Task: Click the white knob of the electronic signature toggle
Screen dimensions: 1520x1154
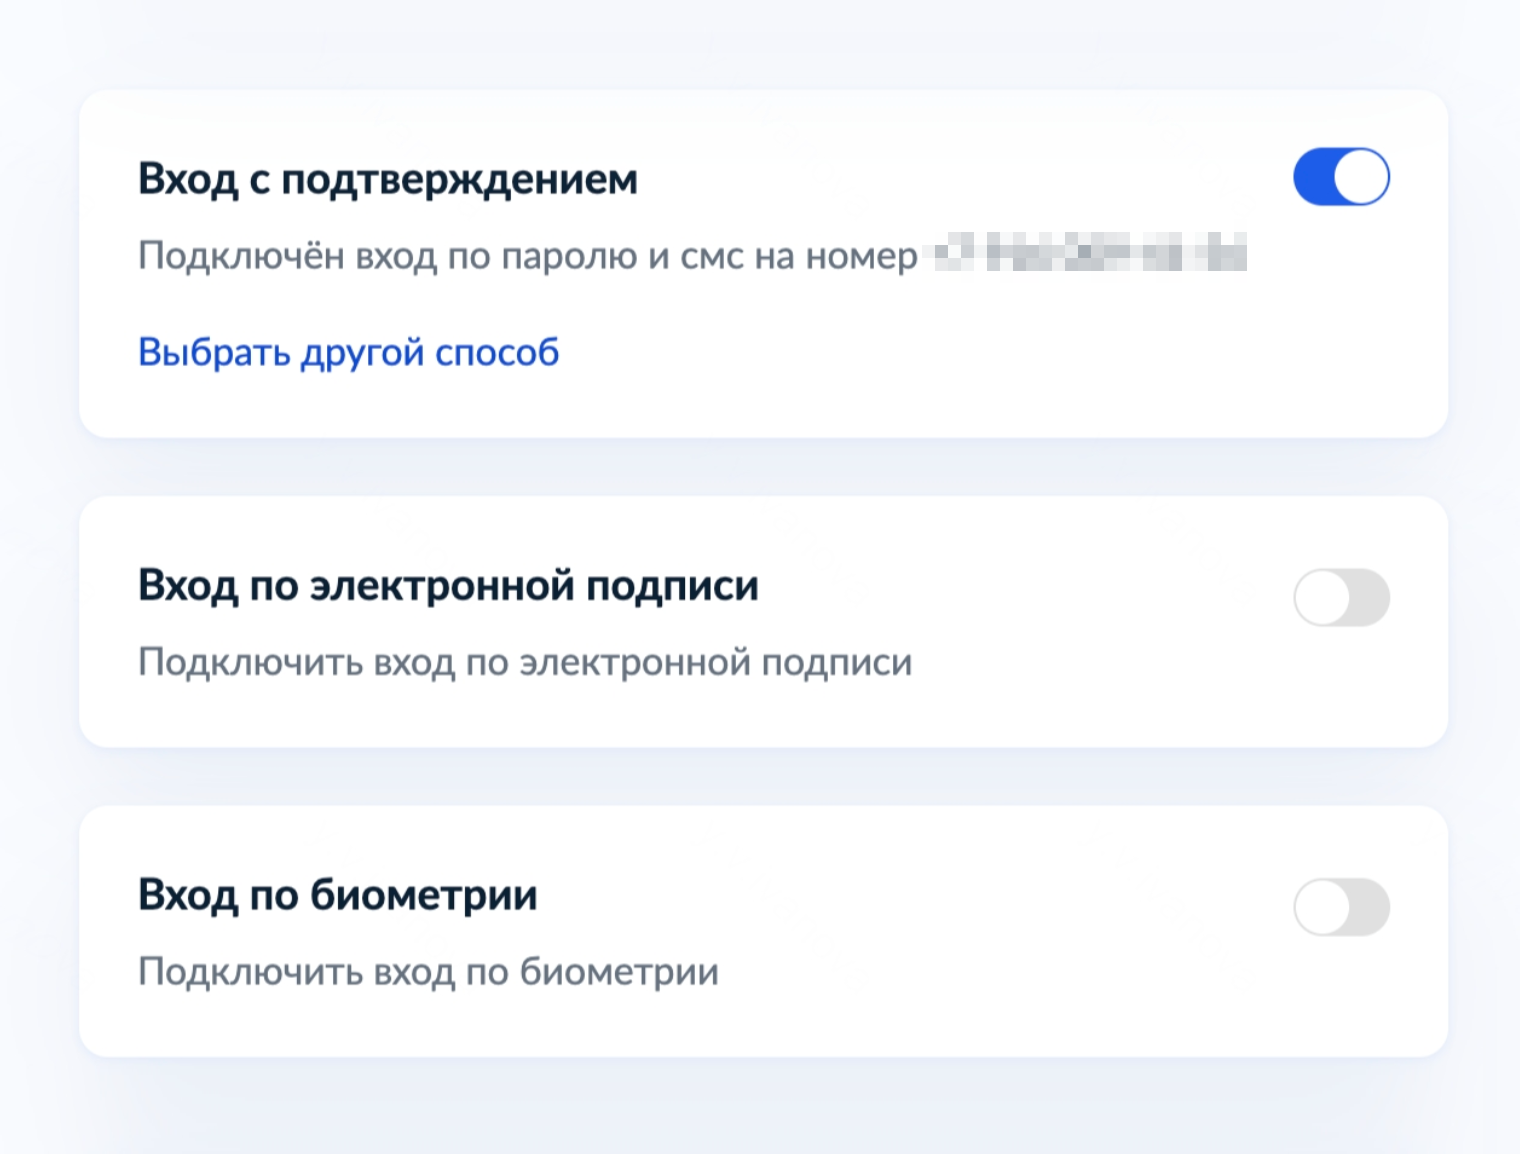Action: pyautogui.click(x=1322, y=597)
